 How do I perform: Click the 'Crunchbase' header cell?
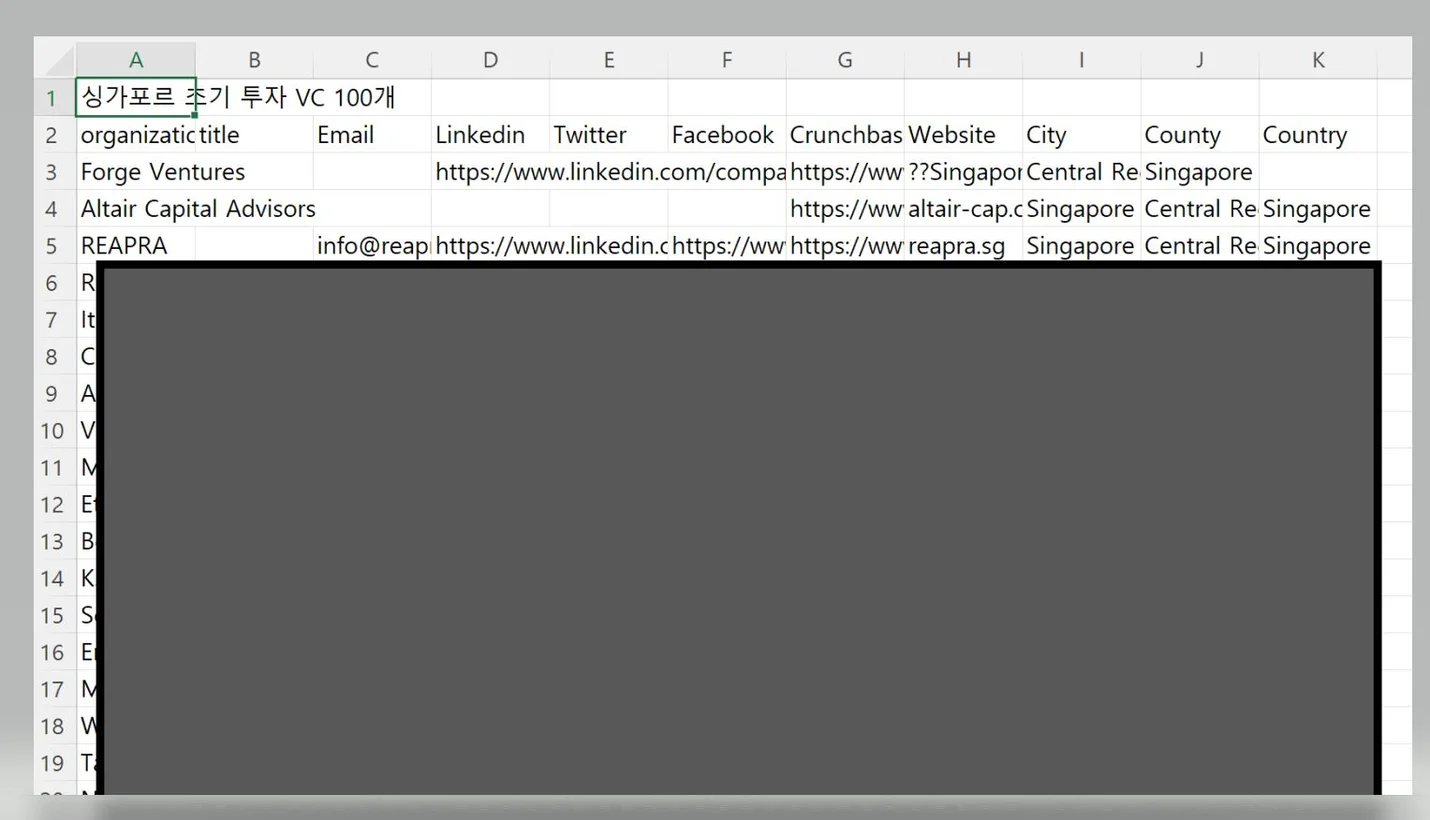tap(845, 134)
